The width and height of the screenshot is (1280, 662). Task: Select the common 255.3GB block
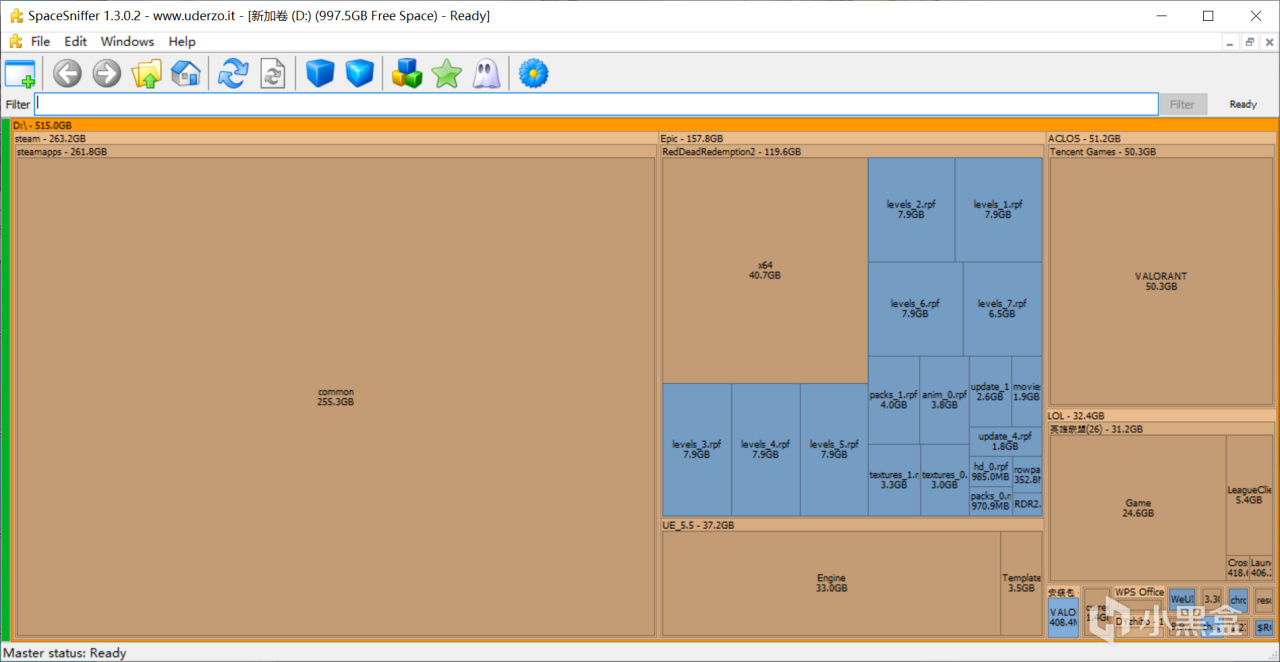tap(335, 397)
